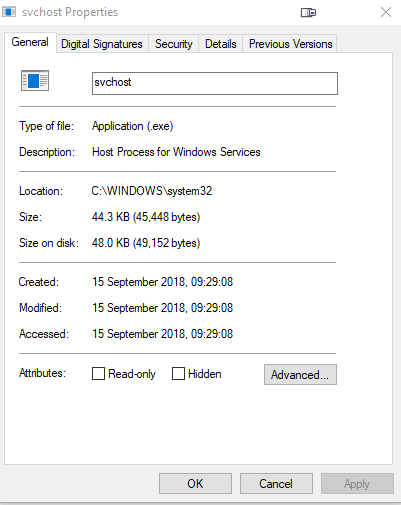This screenshot has height=505, width=401.
Task: Click the title bar toolbar icon near close
Action: [308, 13]
